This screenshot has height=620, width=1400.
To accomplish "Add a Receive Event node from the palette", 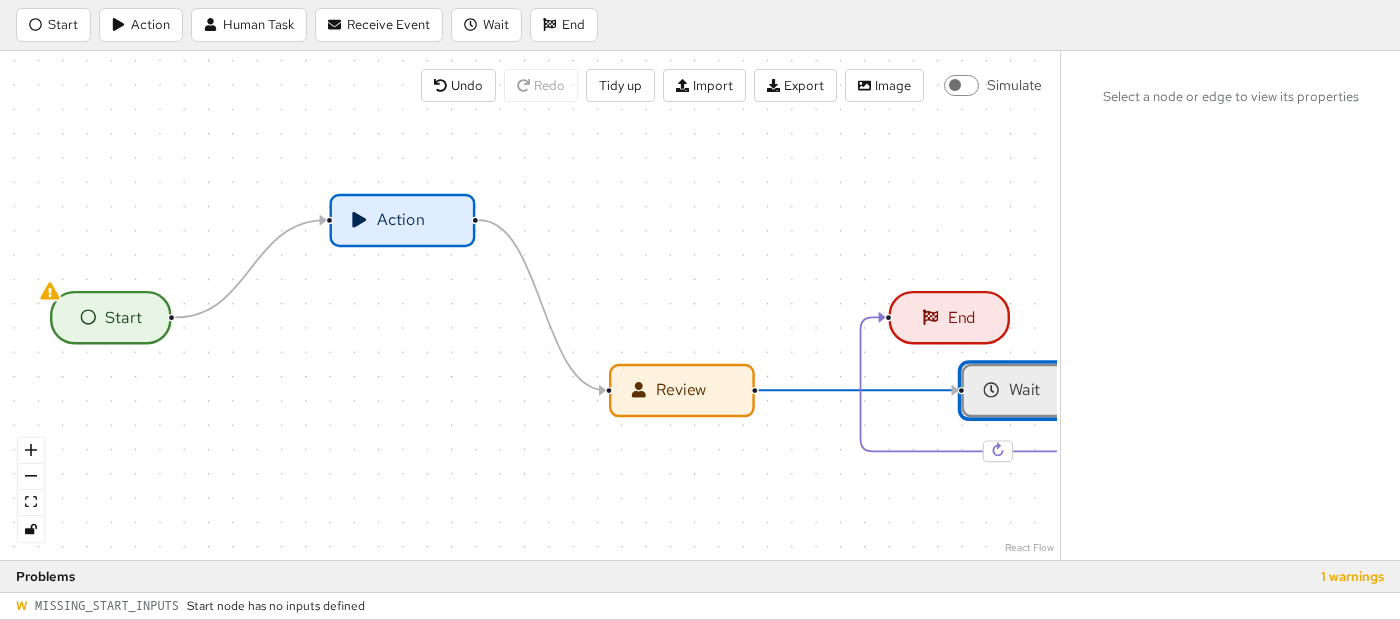I will click(379, 25).
